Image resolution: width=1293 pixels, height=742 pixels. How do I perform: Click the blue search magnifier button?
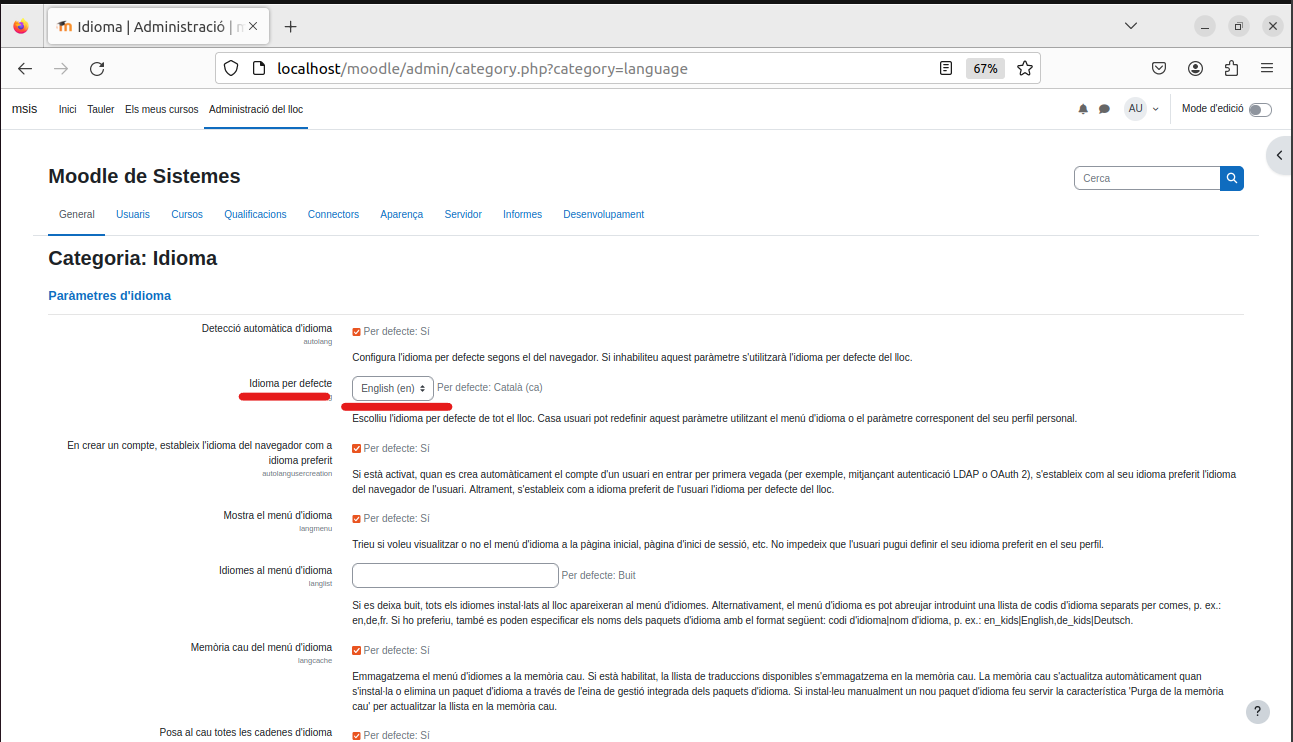point(1231,178)
